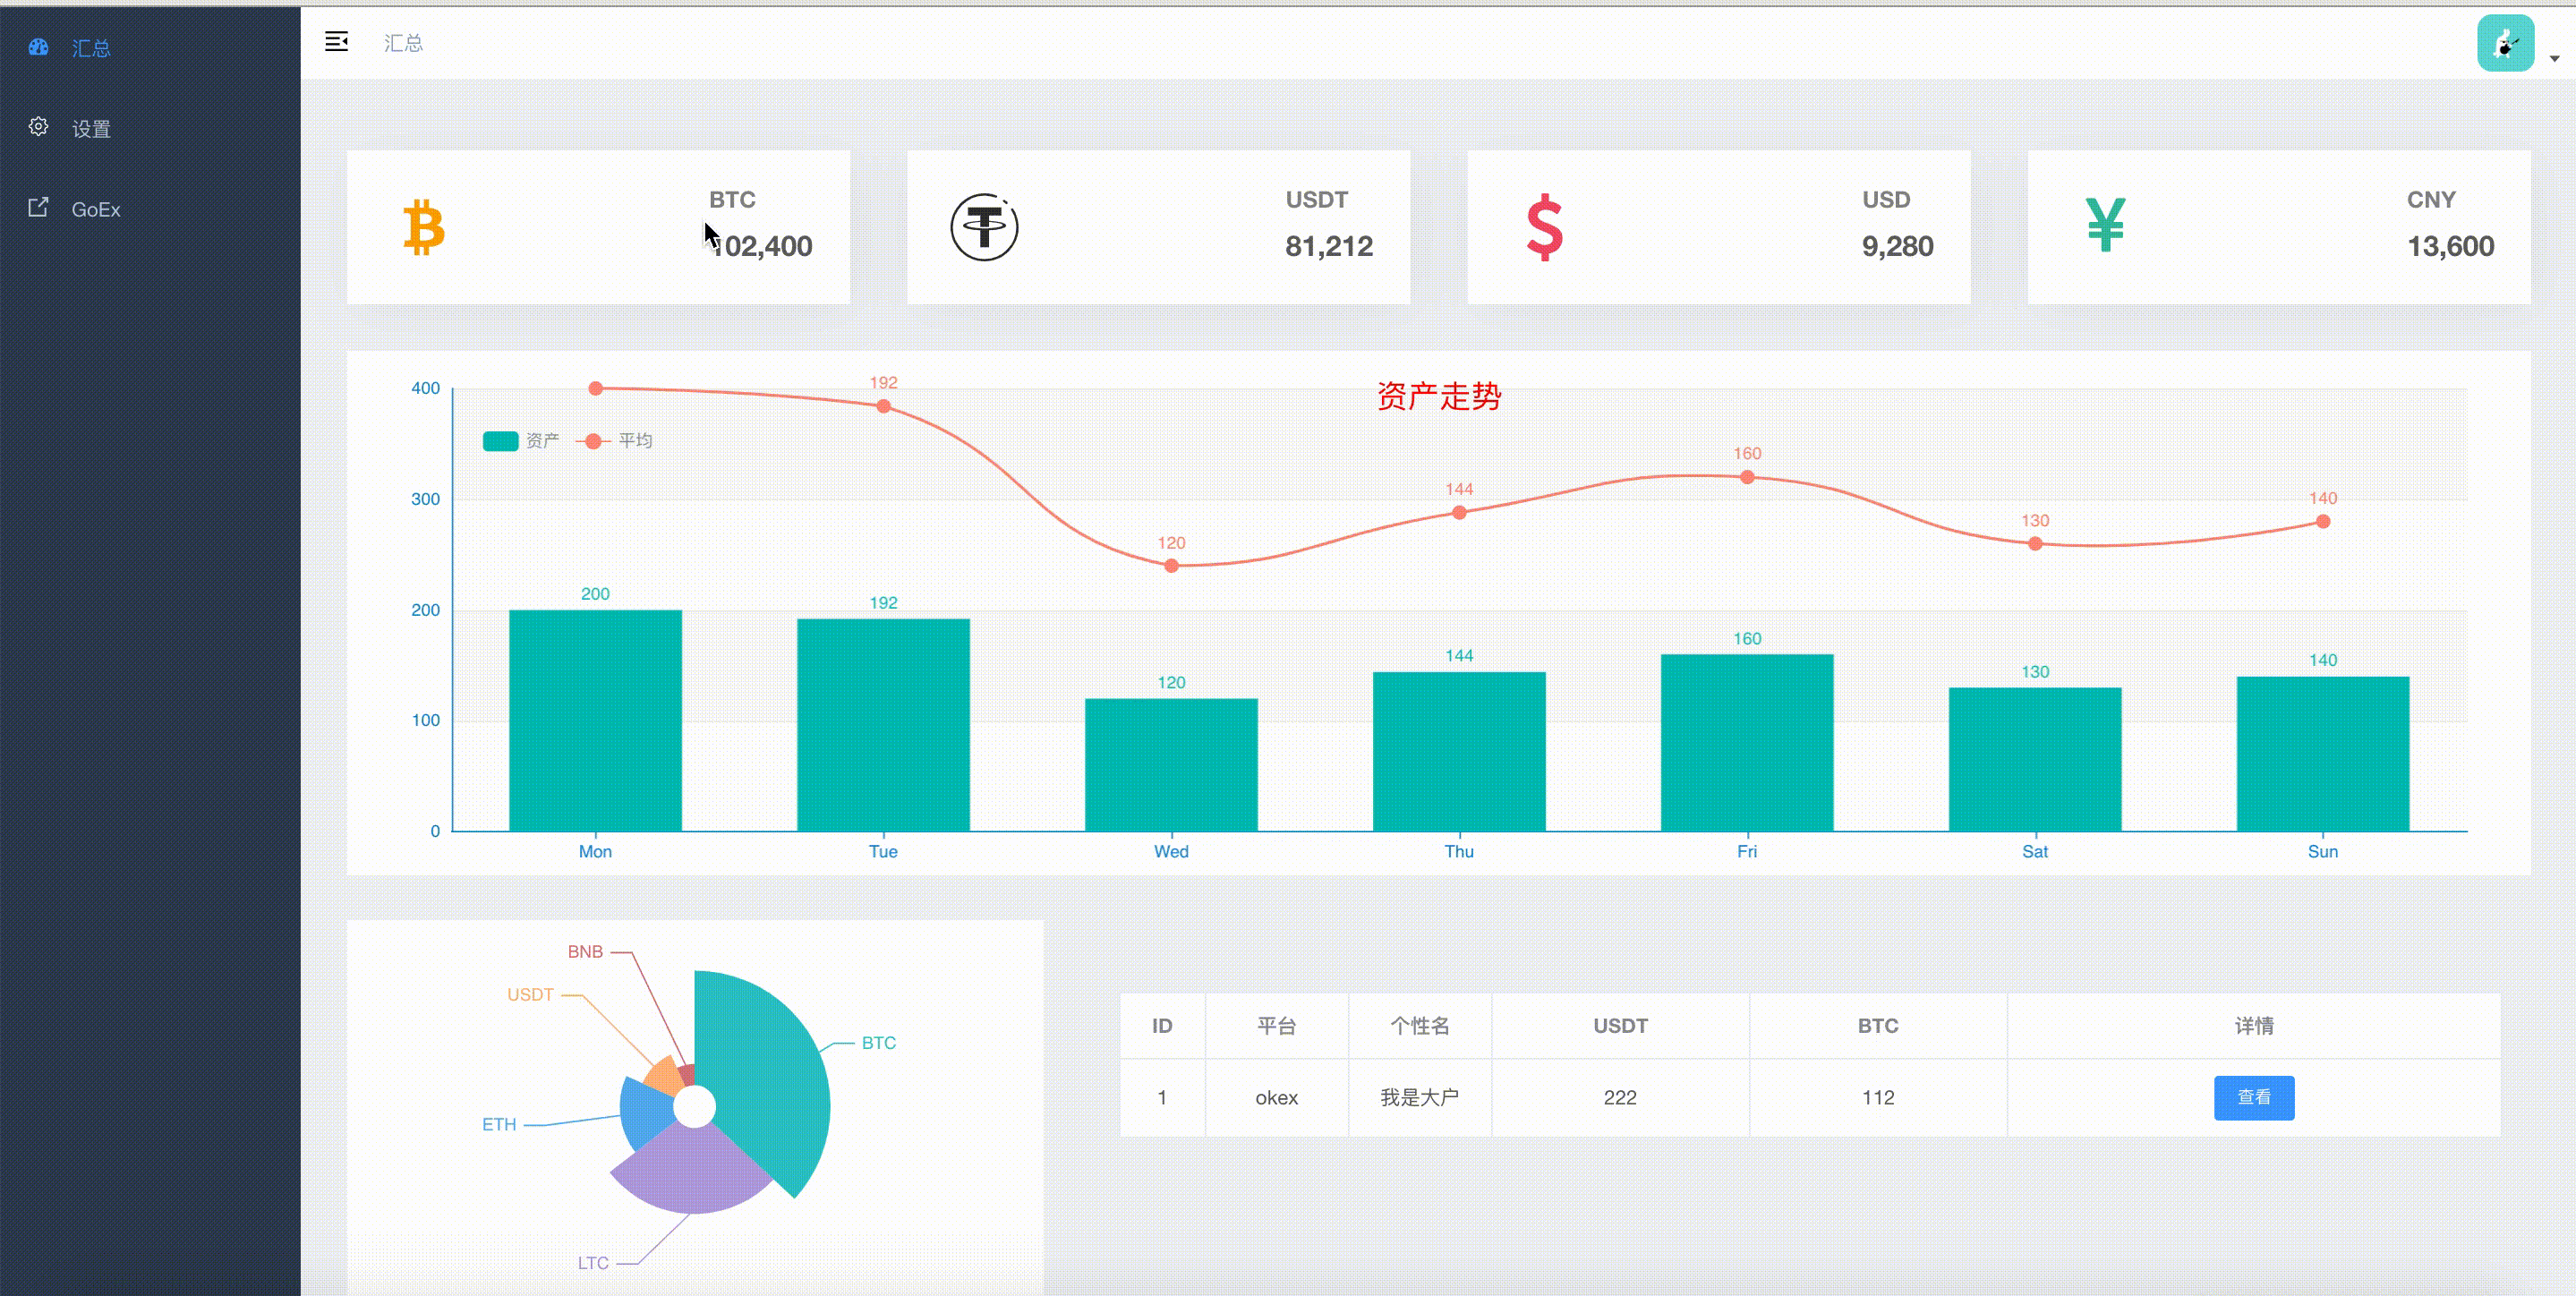Image resolution: width=2576 pixels, height=1296 pixels.
Task: Click the Tether USDT circle icon
Action: pos(984,228)
